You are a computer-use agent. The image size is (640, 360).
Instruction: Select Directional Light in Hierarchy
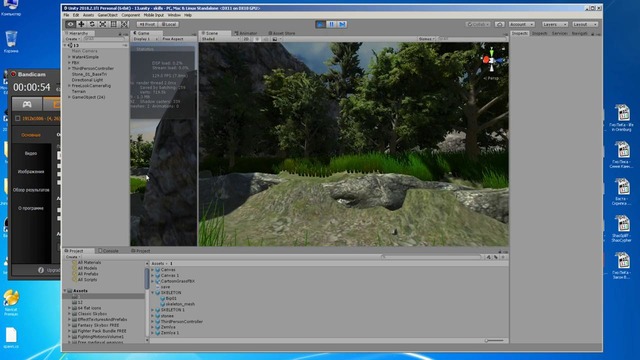click(x=87, y=80)
